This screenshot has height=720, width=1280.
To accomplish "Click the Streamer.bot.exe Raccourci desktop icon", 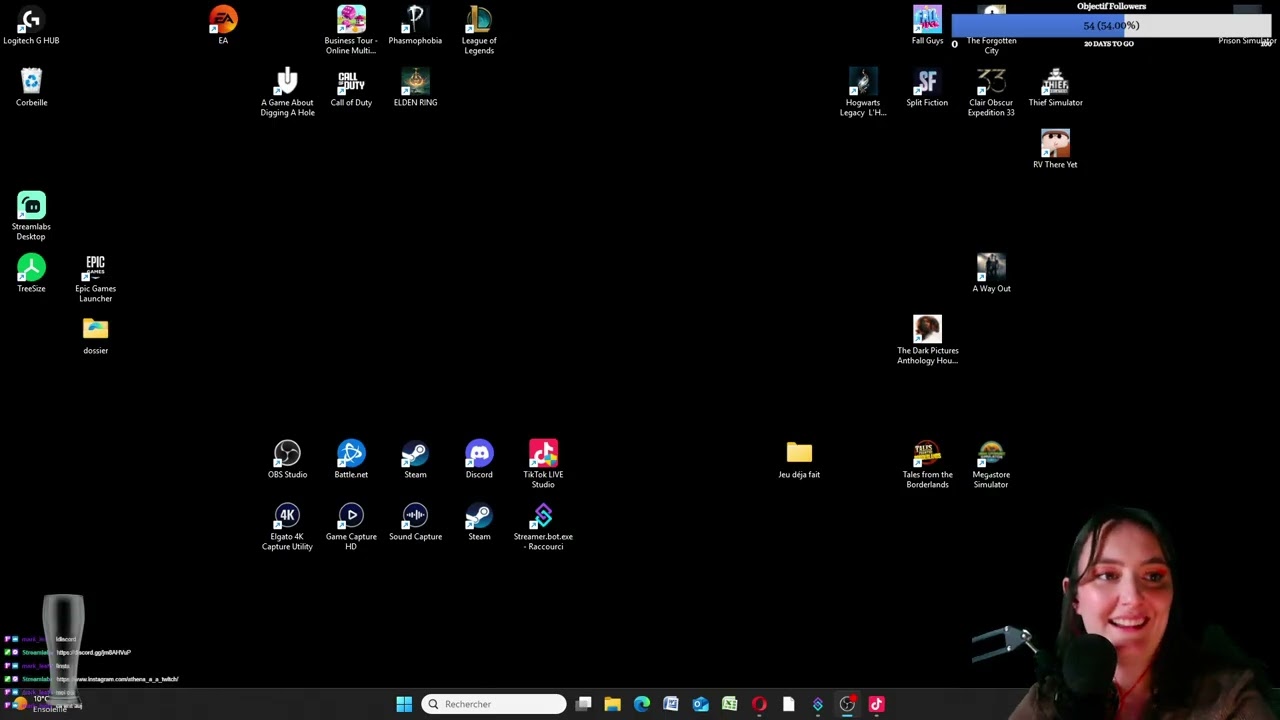I will click(x=543, y=526).
